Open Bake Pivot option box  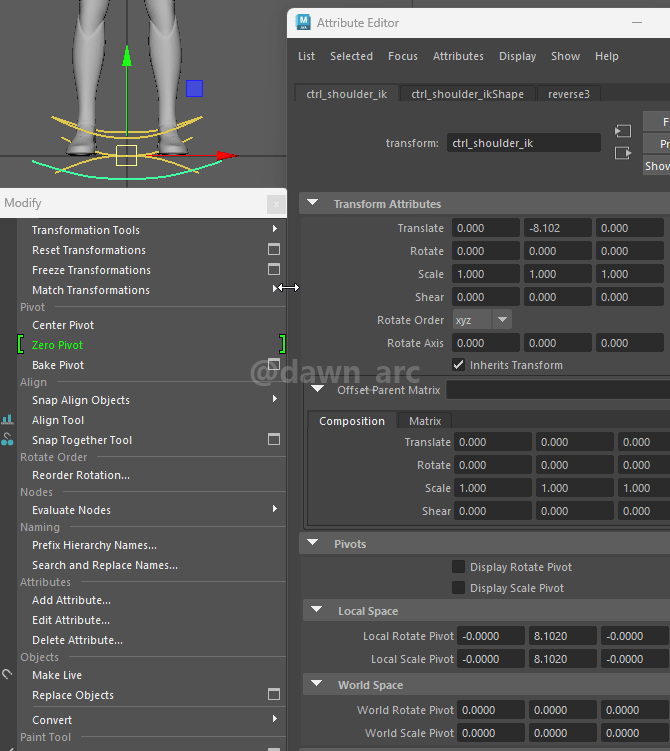(x=274, y=364)
